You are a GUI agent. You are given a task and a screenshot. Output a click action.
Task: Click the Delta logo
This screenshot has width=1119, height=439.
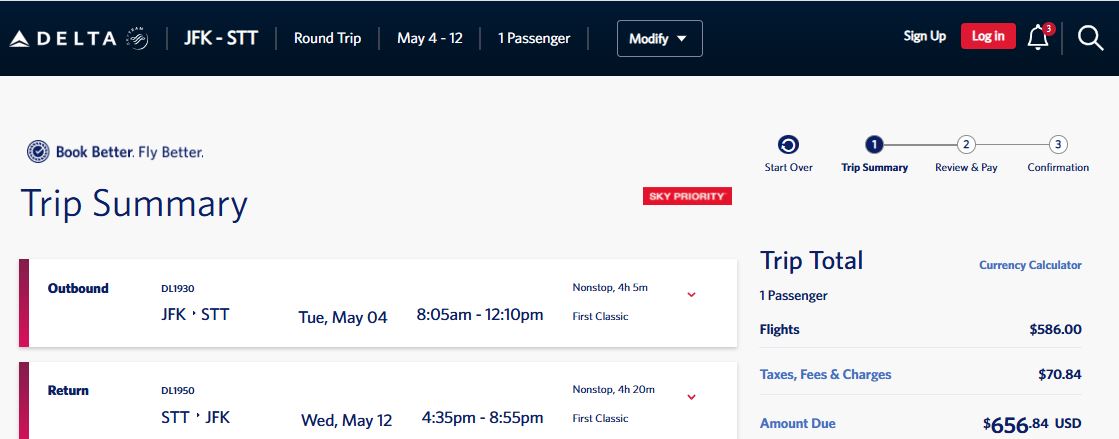pos(63,39)
